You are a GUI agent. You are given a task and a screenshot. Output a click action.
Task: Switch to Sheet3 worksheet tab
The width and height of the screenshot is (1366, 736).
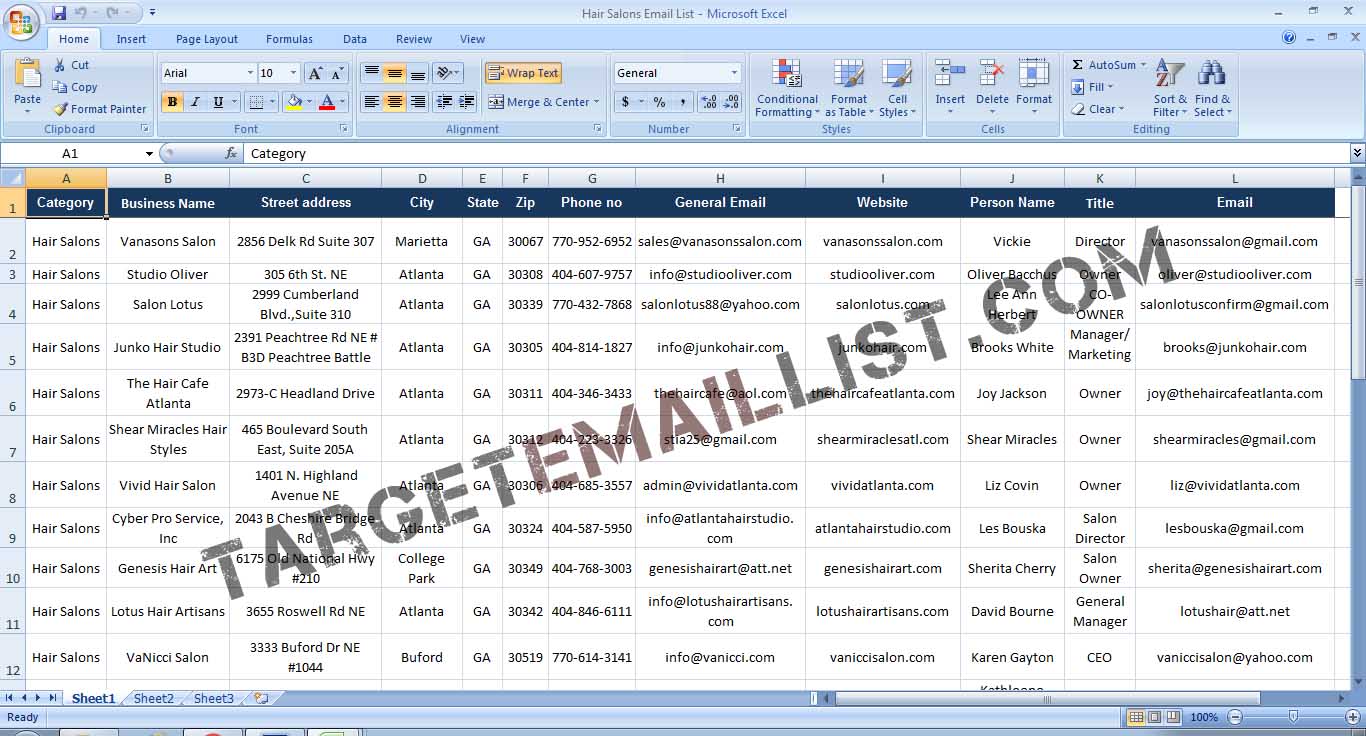pyautogui.click(x=214, y=699)
